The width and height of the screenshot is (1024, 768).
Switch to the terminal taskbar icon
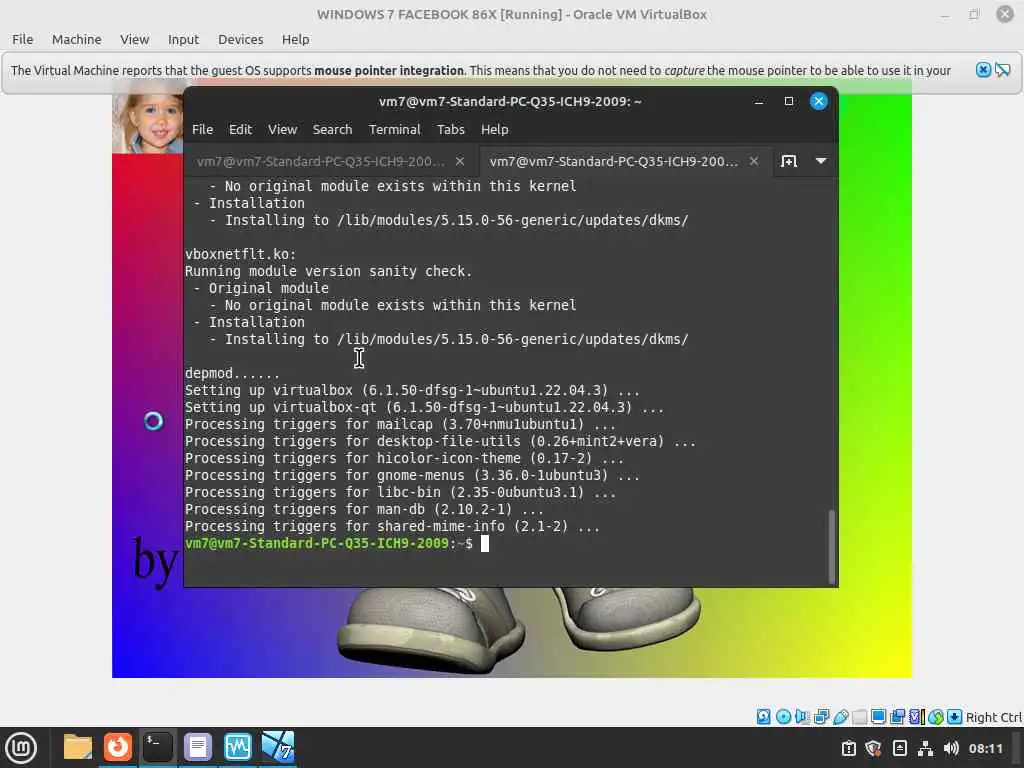coord(158,747)
